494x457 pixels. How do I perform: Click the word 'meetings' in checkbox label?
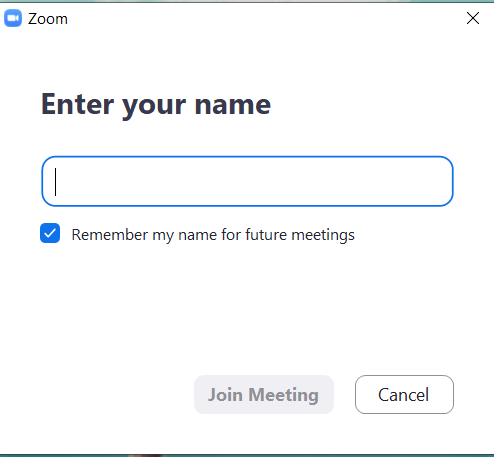coord(323,235)
